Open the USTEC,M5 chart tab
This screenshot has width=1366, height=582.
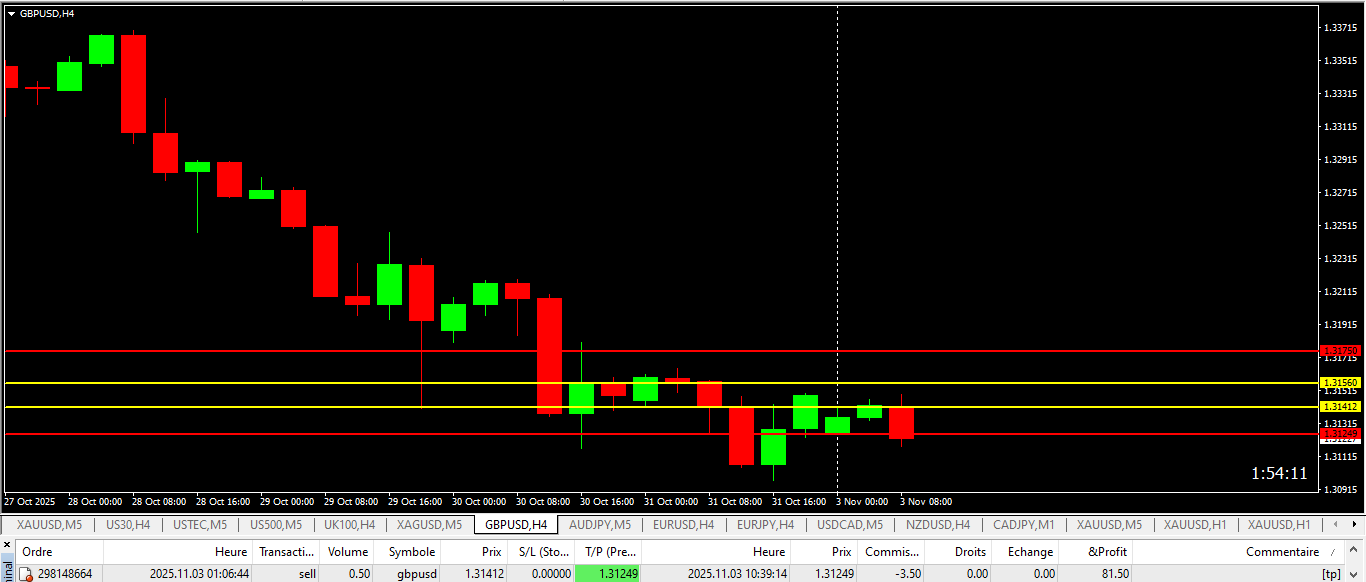pos(200,524)
